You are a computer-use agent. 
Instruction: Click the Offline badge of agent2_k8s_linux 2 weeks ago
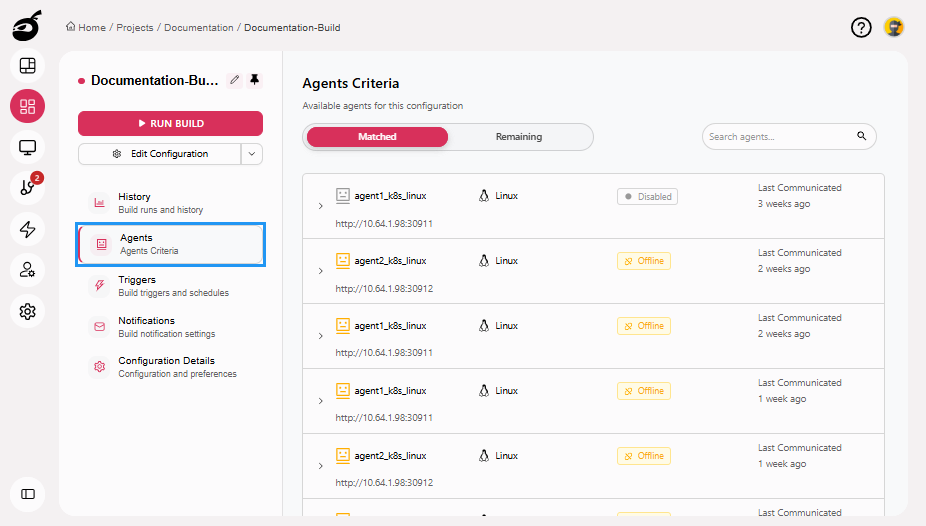click(644, 261)
